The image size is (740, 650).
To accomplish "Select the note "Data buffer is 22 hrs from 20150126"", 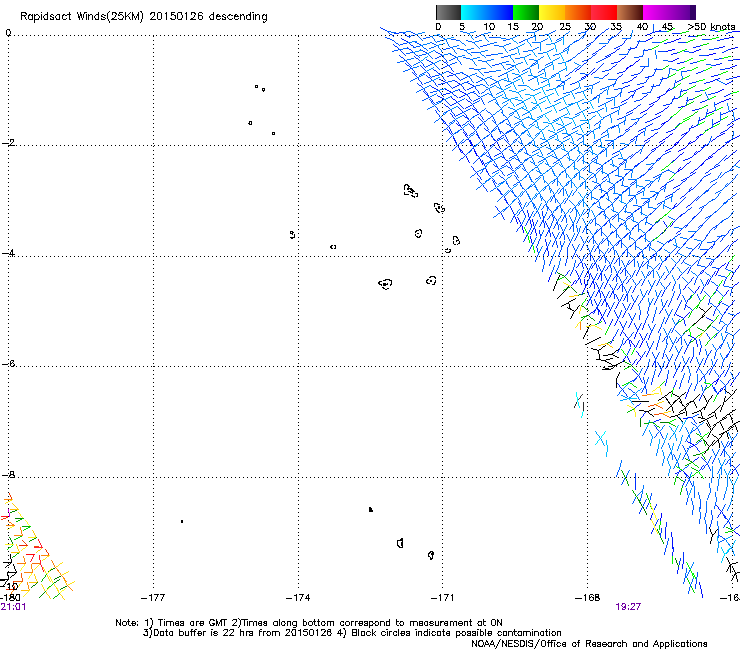I will 242,633.
